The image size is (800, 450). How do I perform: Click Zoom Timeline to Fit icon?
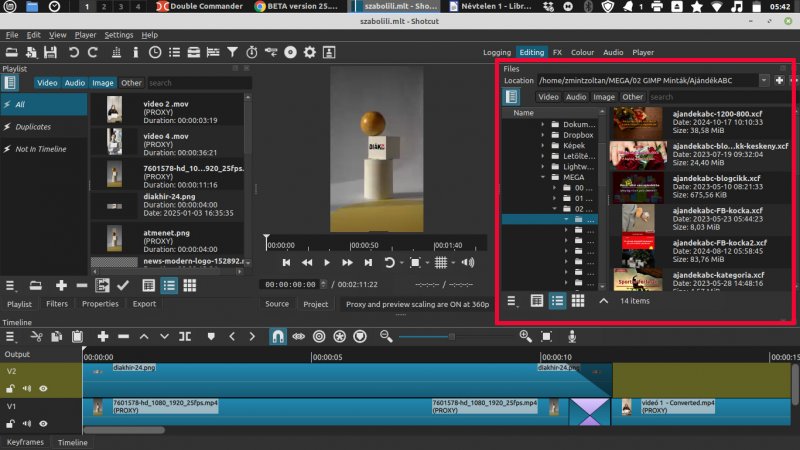[546, 337]
